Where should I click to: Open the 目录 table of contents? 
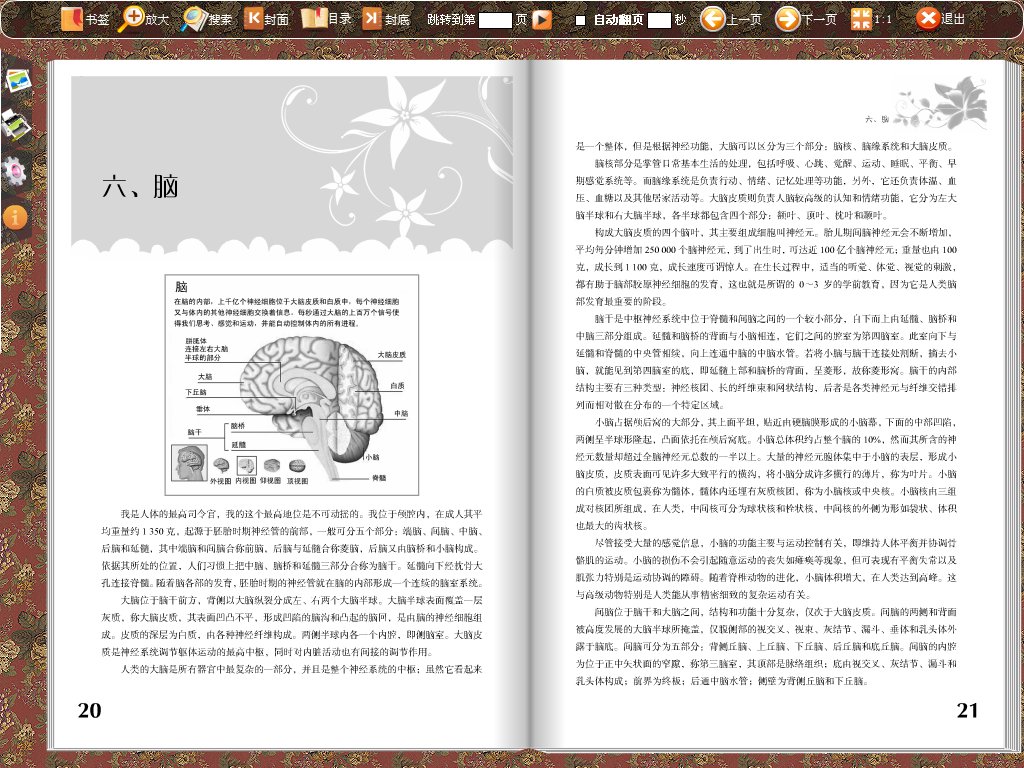pyautogui.click(x=327, y=19)
